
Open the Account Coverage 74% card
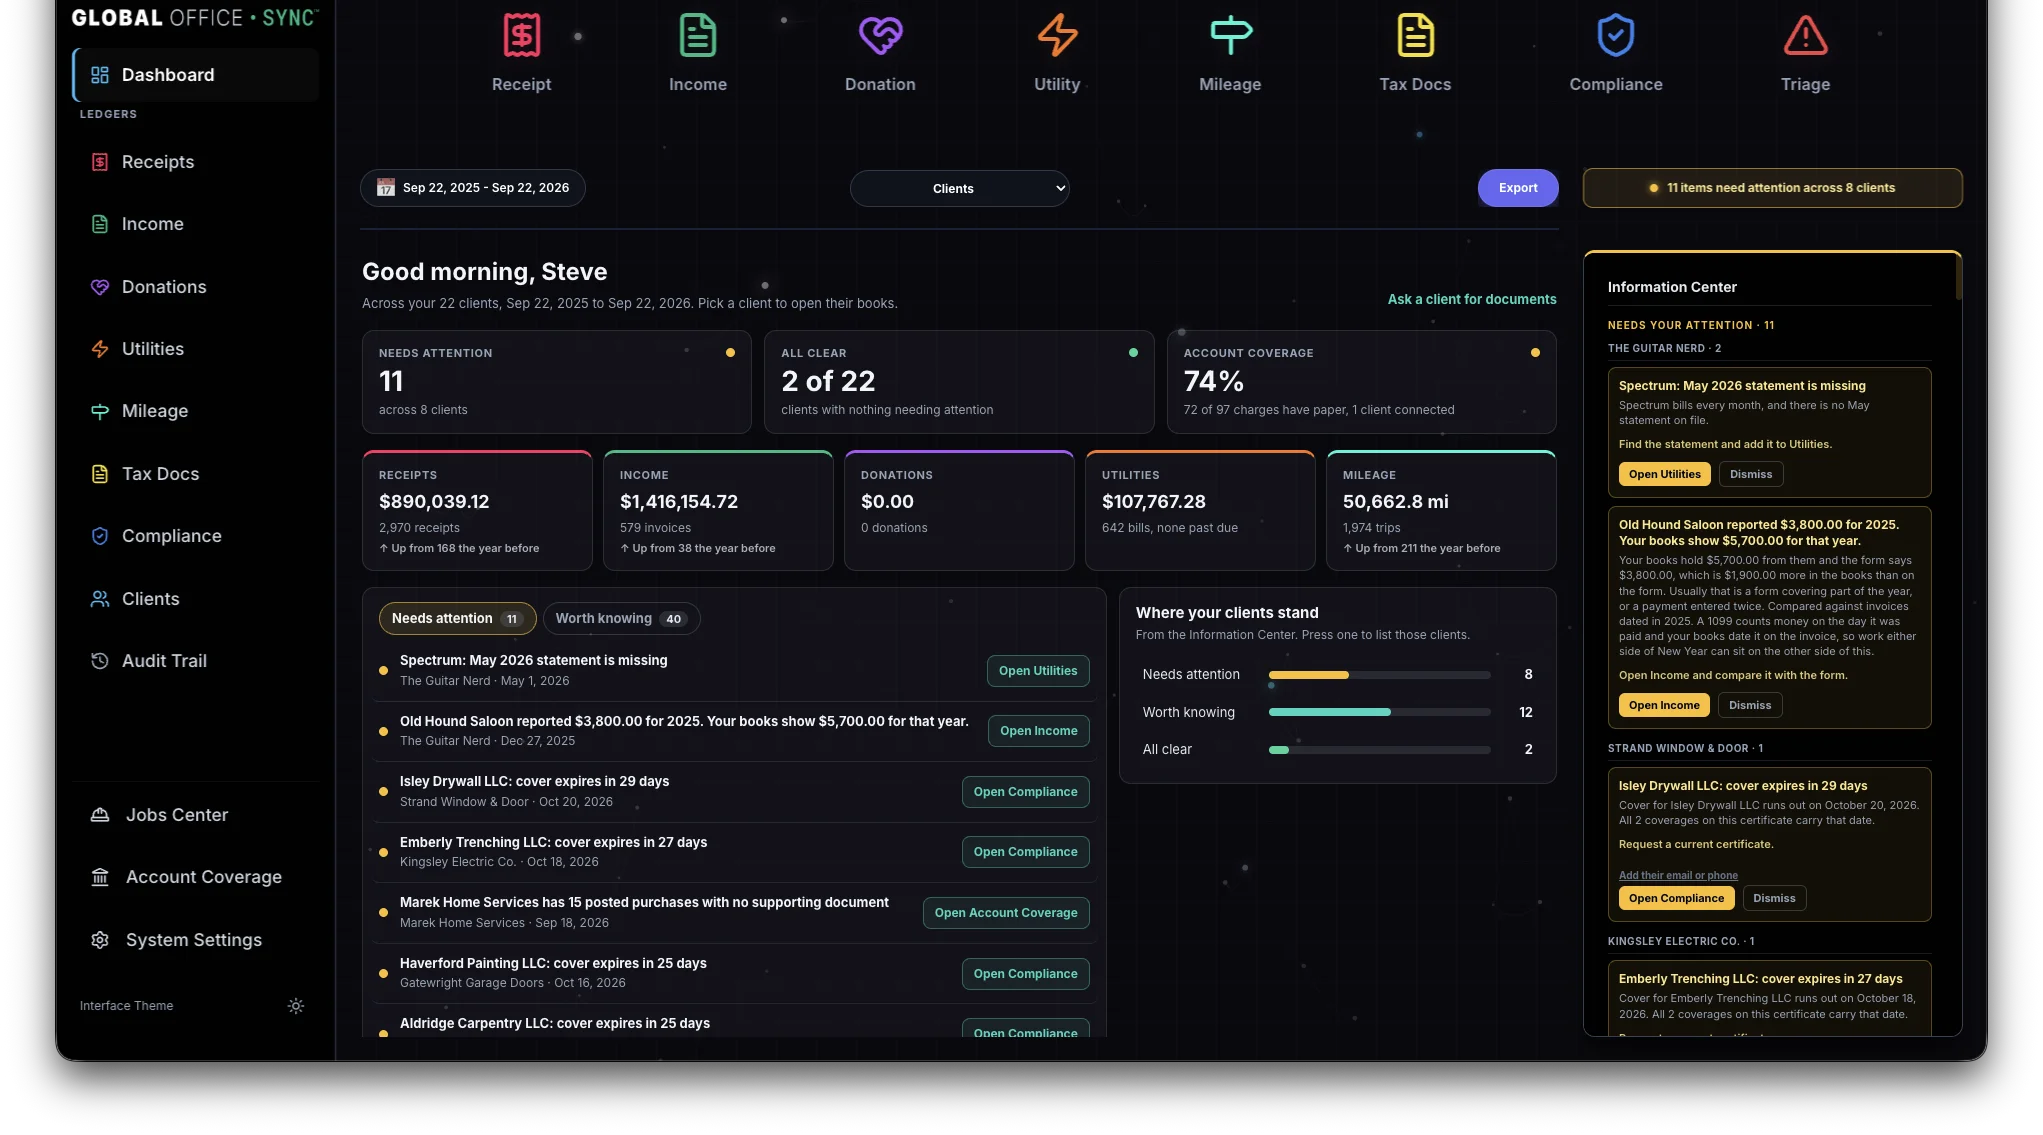tap(1361, 382)
